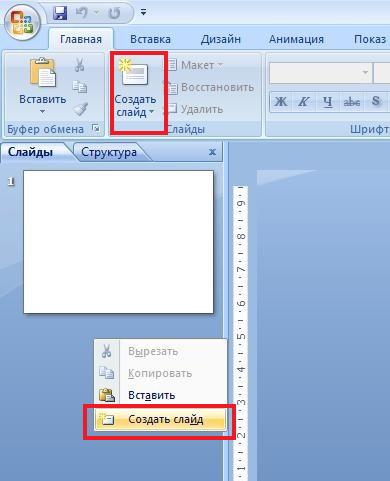Undo the last action

pos(81,13)
